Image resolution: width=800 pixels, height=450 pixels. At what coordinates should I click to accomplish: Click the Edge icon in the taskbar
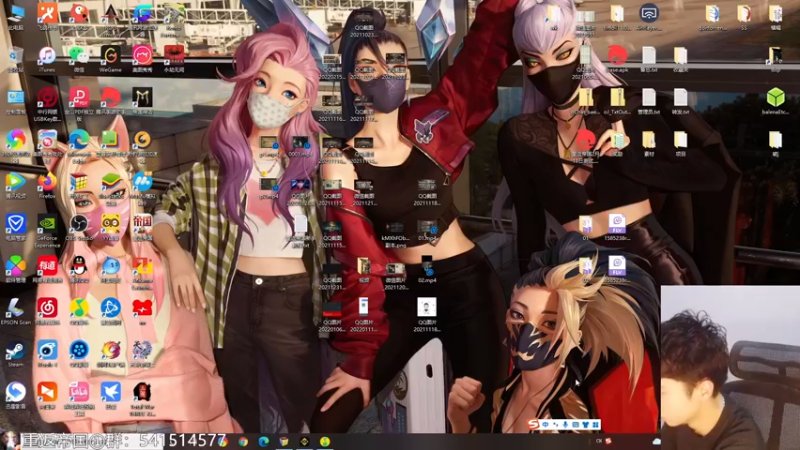[263, 442]
